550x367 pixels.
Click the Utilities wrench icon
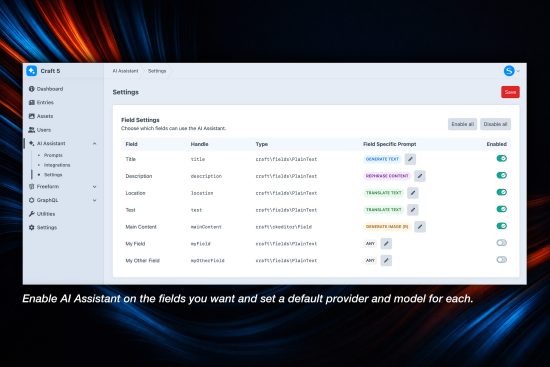[x=32, y=214]
